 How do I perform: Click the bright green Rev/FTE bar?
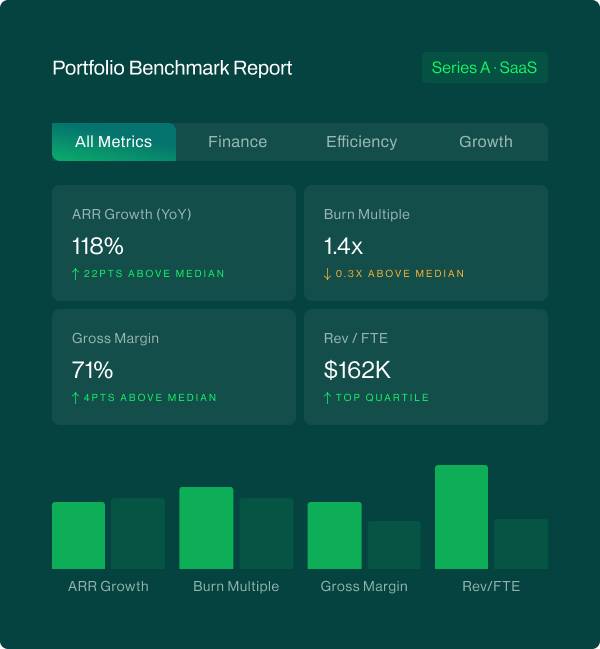click(461, 517)
